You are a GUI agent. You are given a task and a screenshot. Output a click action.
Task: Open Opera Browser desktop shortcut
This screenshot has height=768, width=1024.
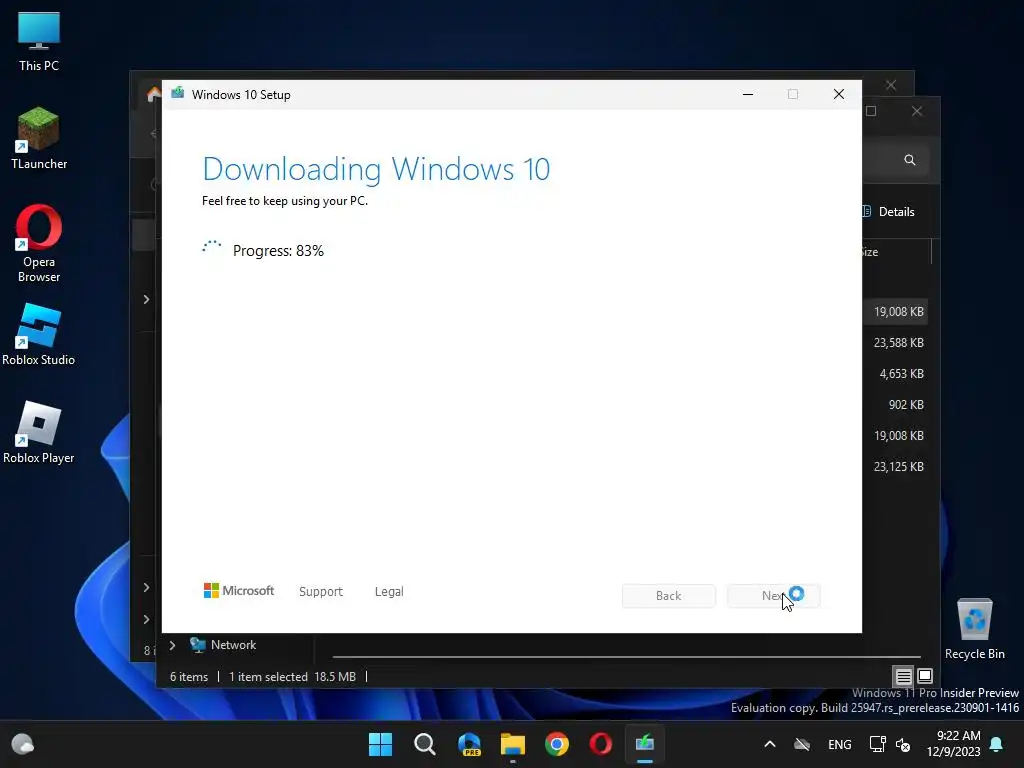tap(39, 244)
